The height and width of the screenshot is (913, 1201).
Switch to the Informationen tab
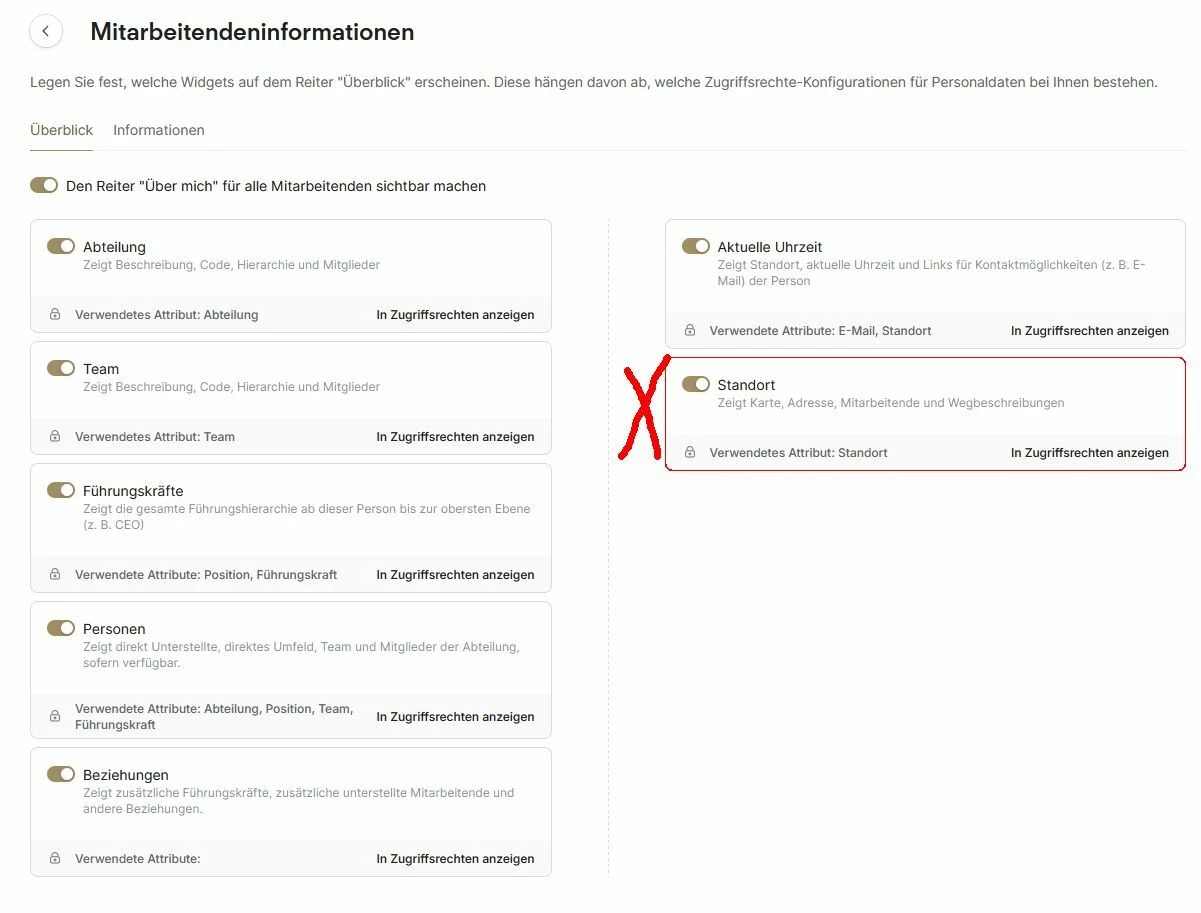159,130
